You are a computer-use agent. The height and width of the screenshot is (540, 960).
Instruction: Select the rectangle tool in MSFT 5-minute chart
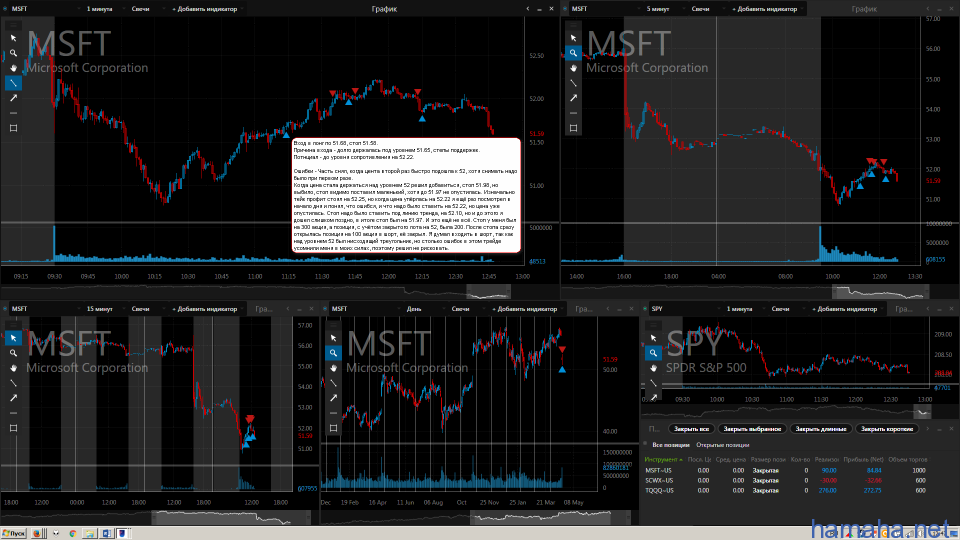[573, 128]
